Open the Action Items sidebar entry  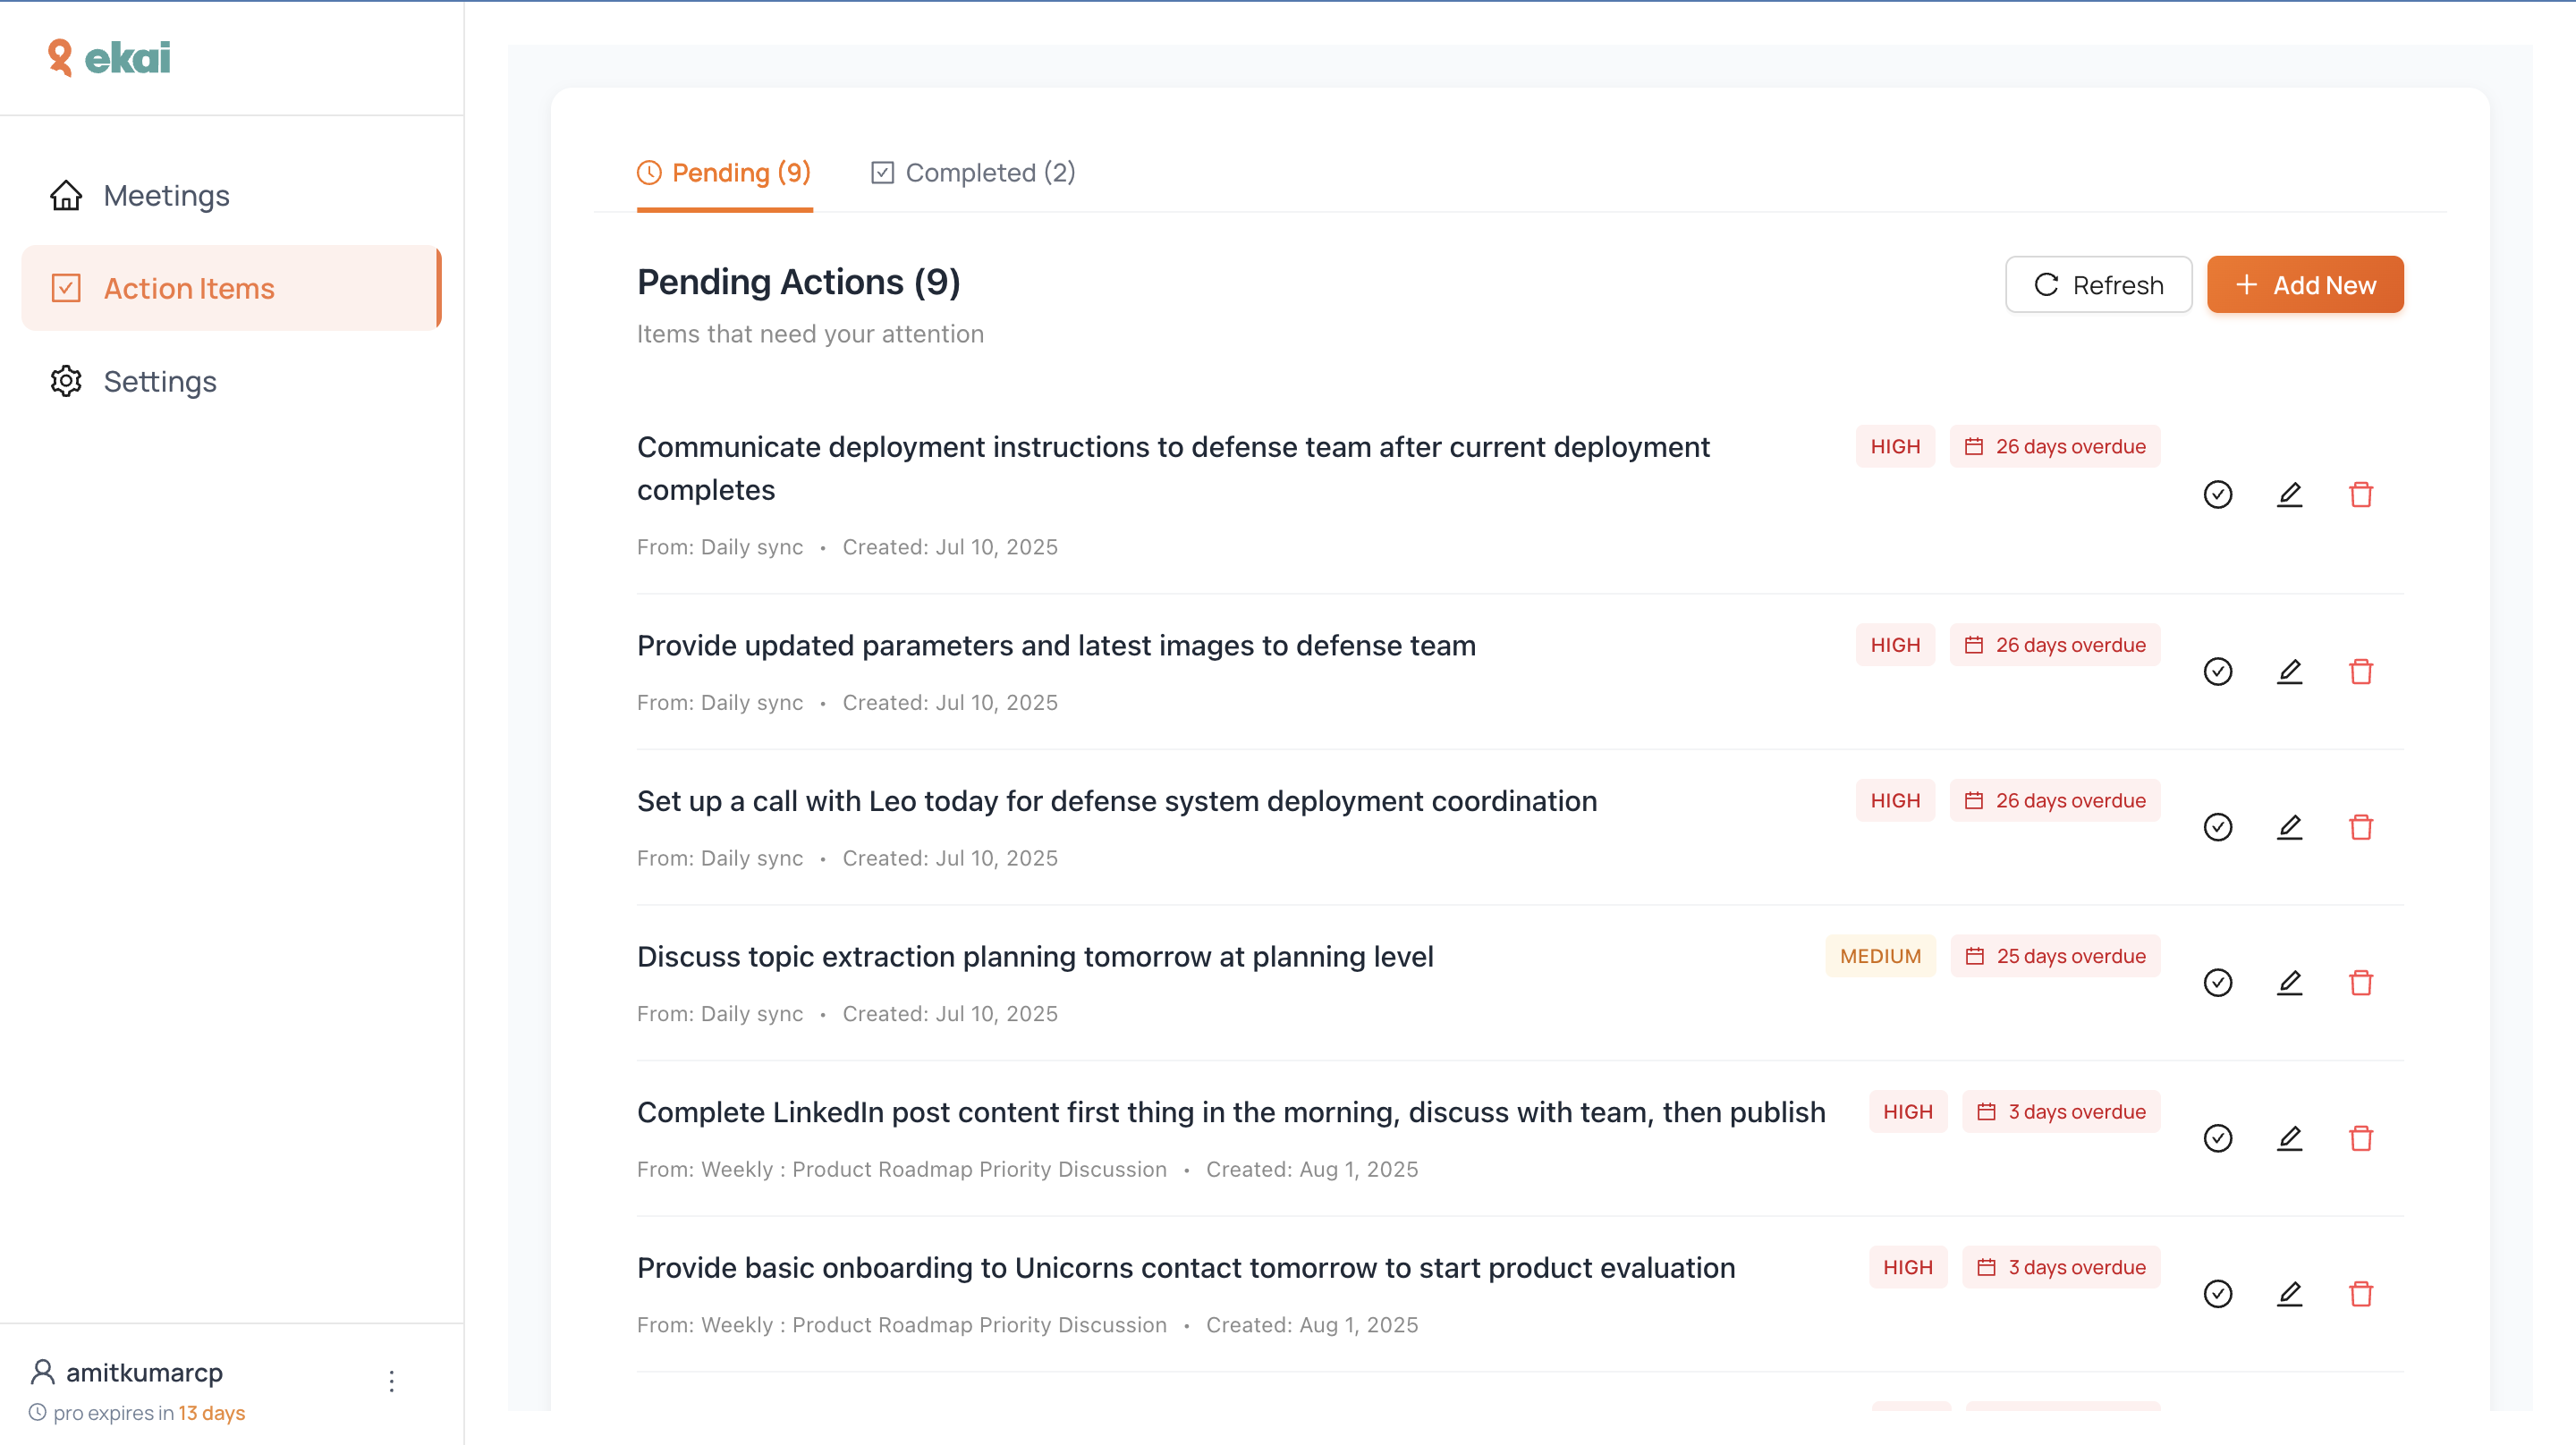click(x=189, y=289)
